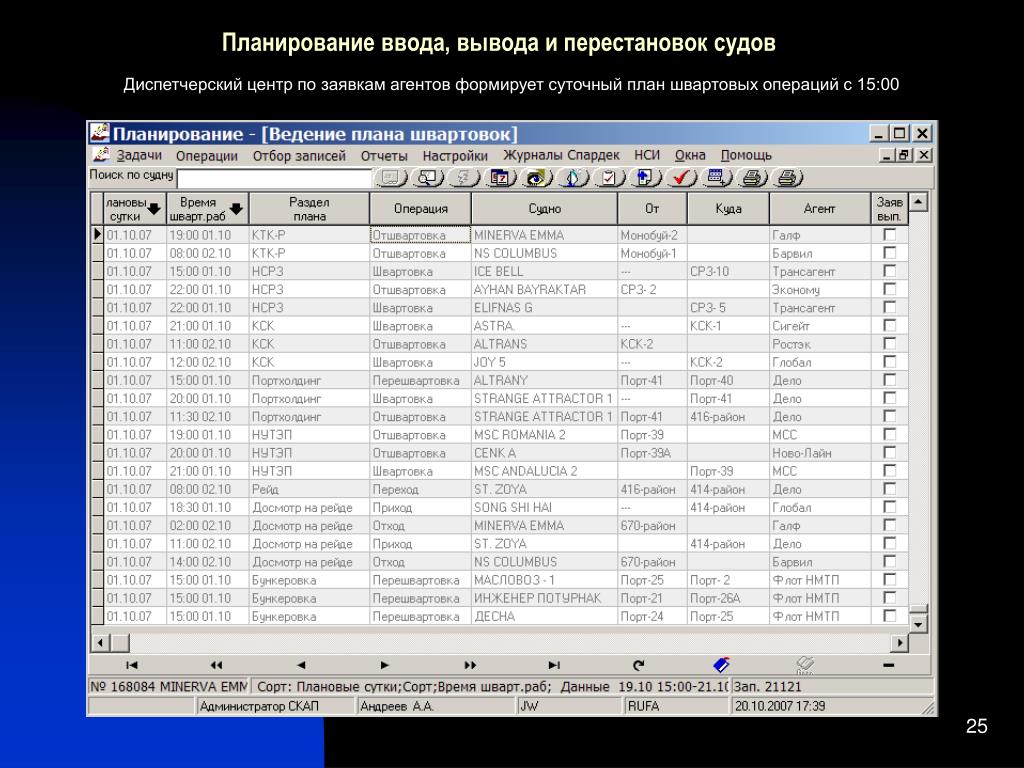Tick the checkbox in the AYHAN BAYRAKTAR row
The width and height of the screenshot is (1024, 768).
pos(889,289)
